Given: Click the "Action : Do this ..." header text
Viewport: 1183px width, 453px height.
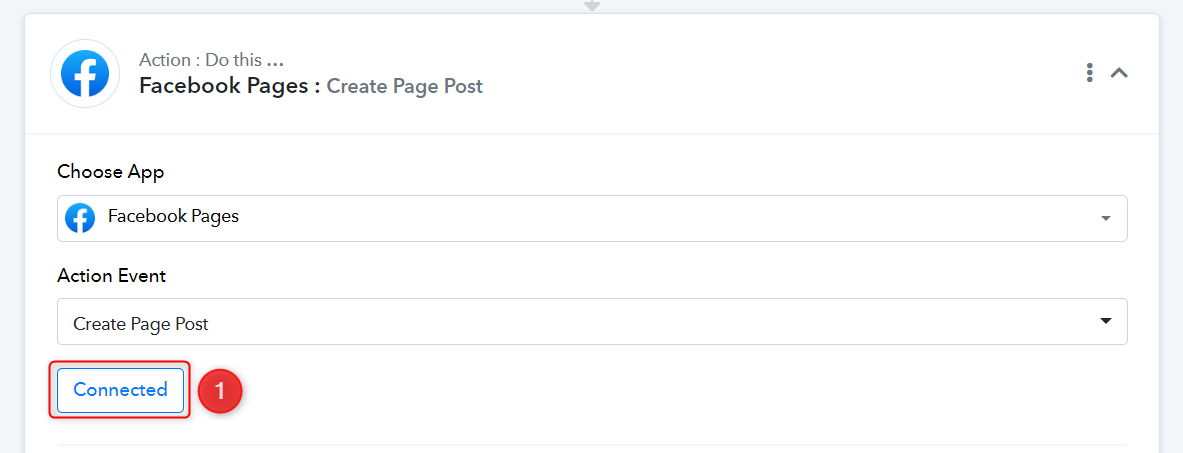Looking at the screenshot, I should 211,60.
